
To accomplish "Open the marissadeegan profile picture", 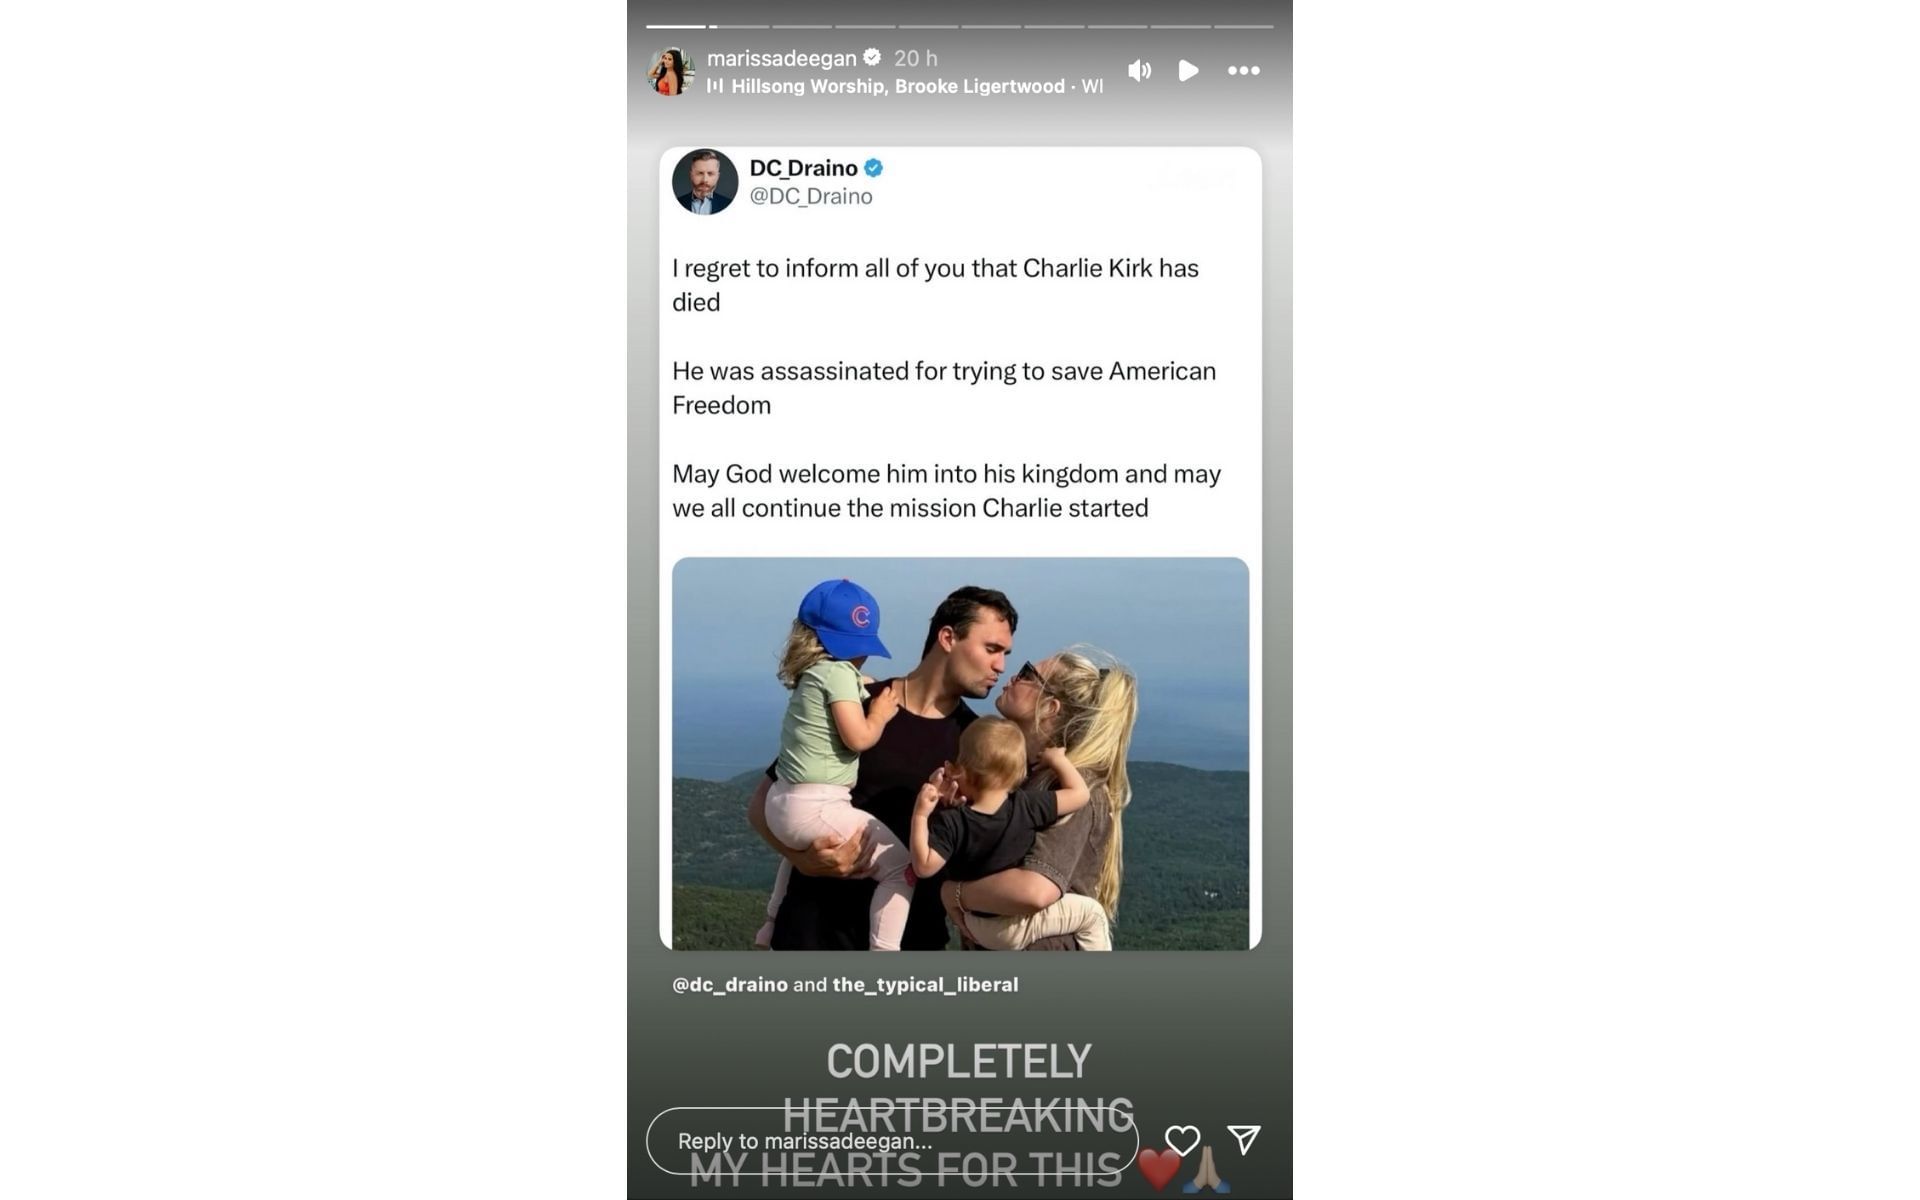I will (x=671, y=71).
